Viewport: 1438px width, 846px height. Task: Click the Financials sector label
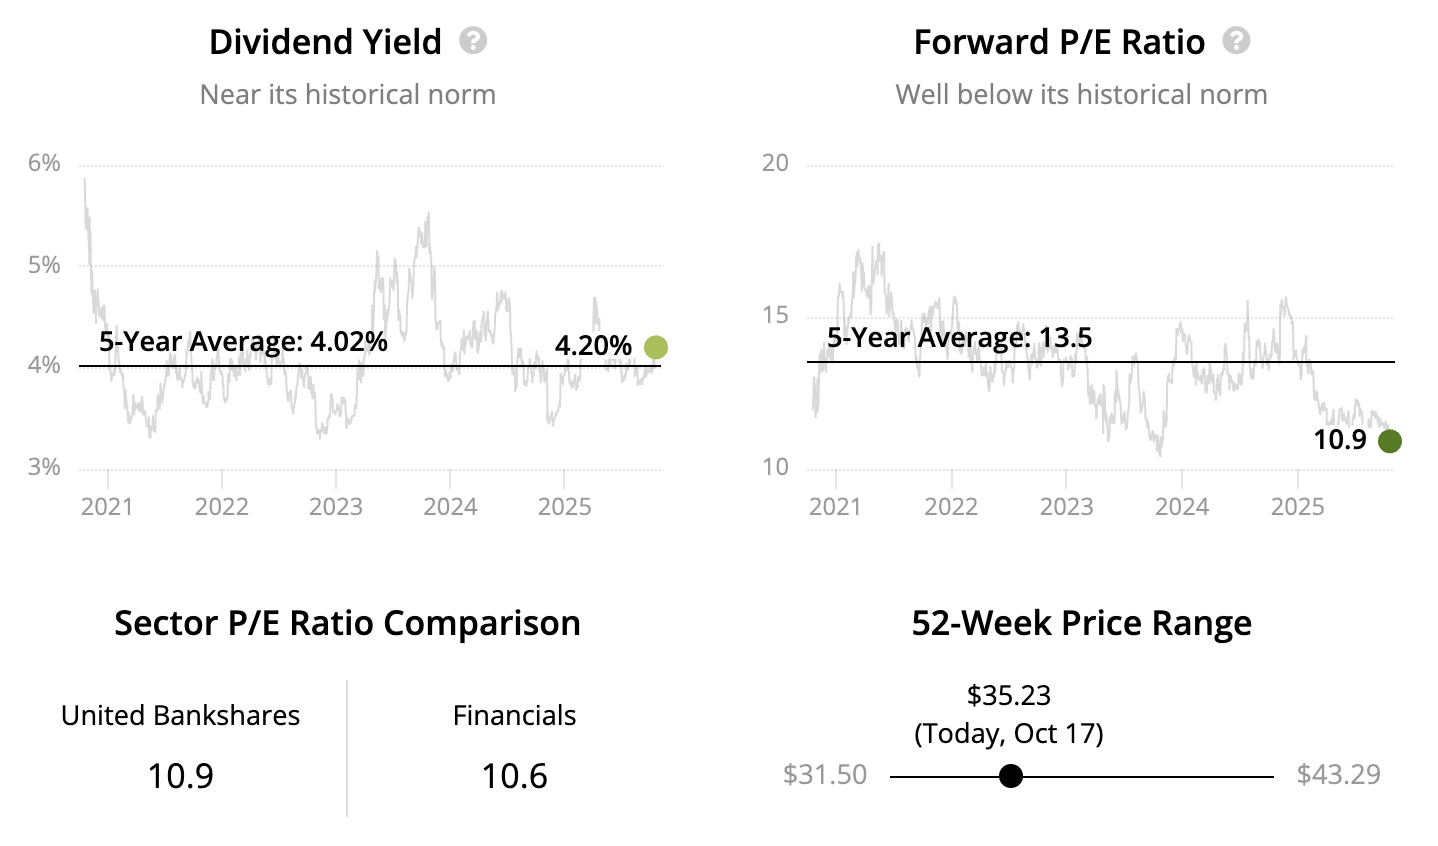[x=514, y=715]
